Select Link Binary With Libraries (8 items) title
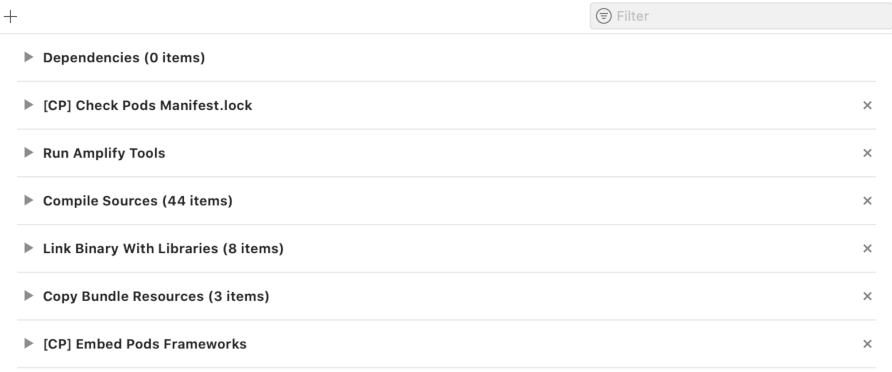Screen dimensions: 892x372 [163, 249]
